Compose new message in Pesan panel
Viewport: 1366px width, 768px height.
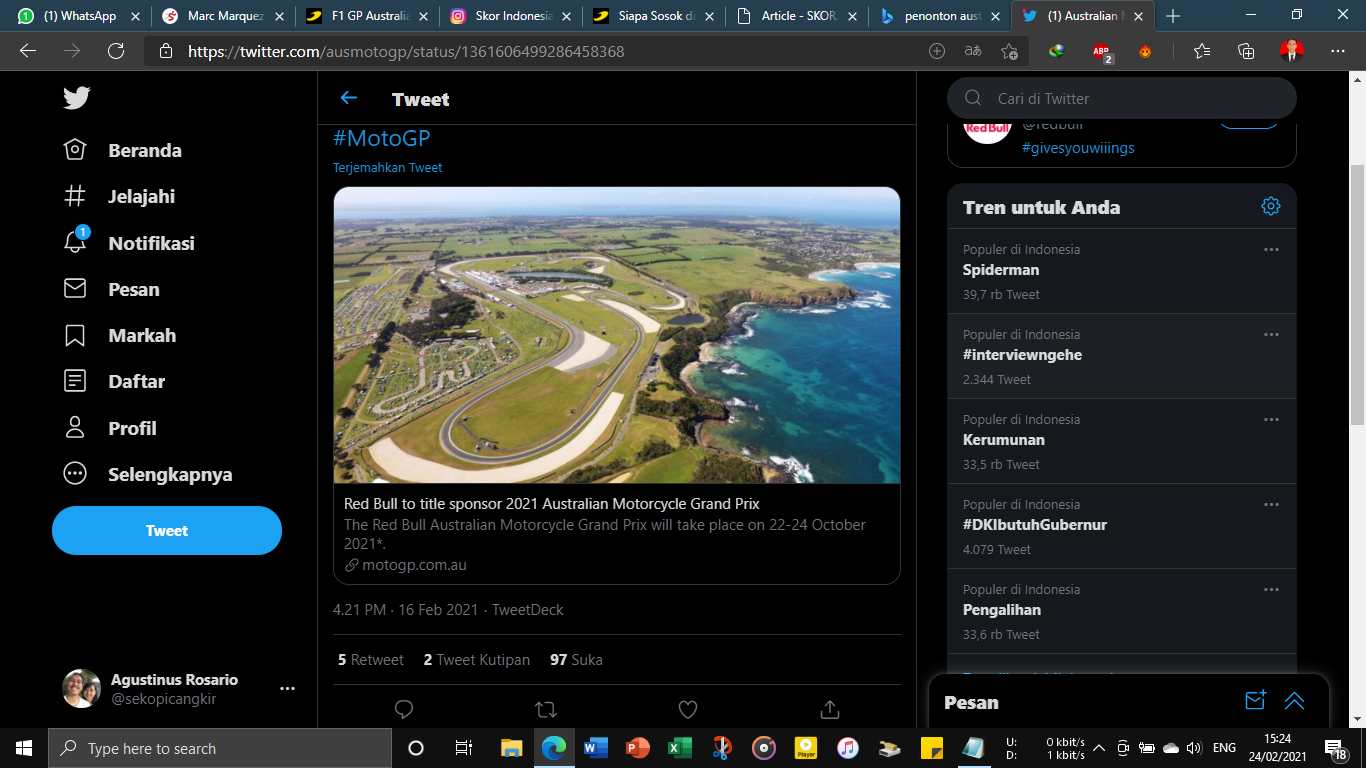click(1256, 701)
